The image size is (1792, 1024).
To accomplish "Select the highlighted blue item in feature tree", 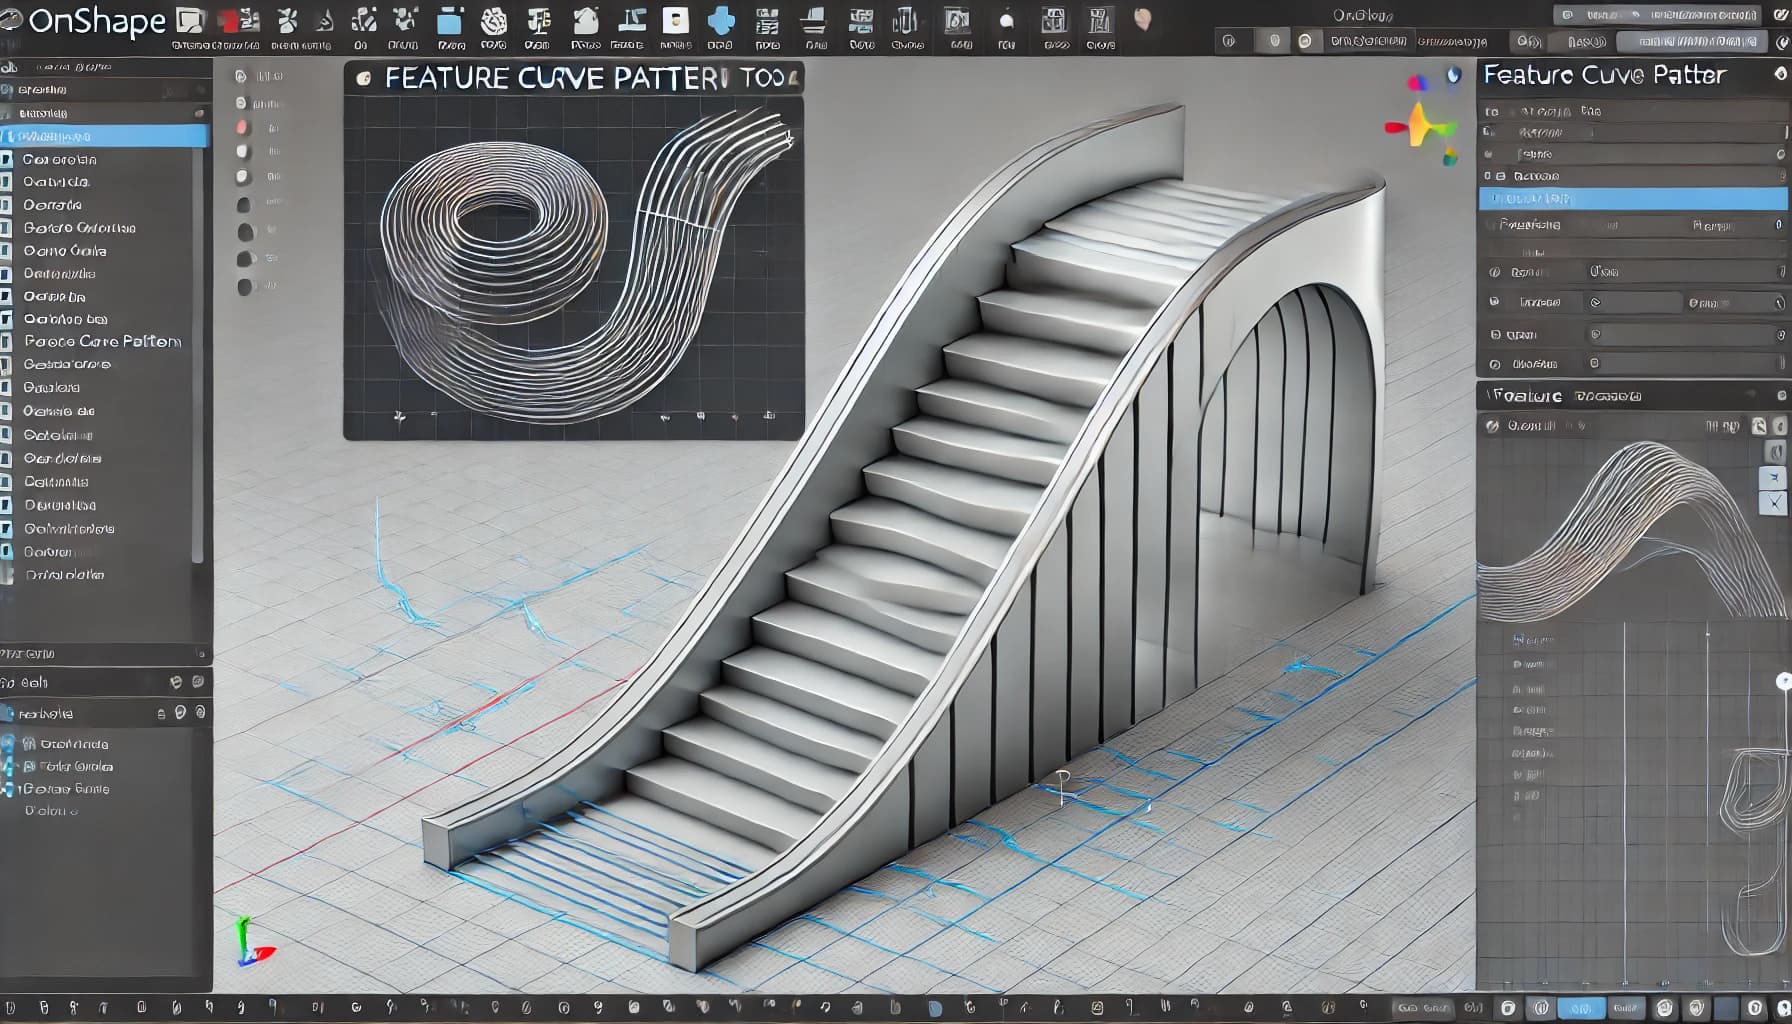I will [105, 136].
